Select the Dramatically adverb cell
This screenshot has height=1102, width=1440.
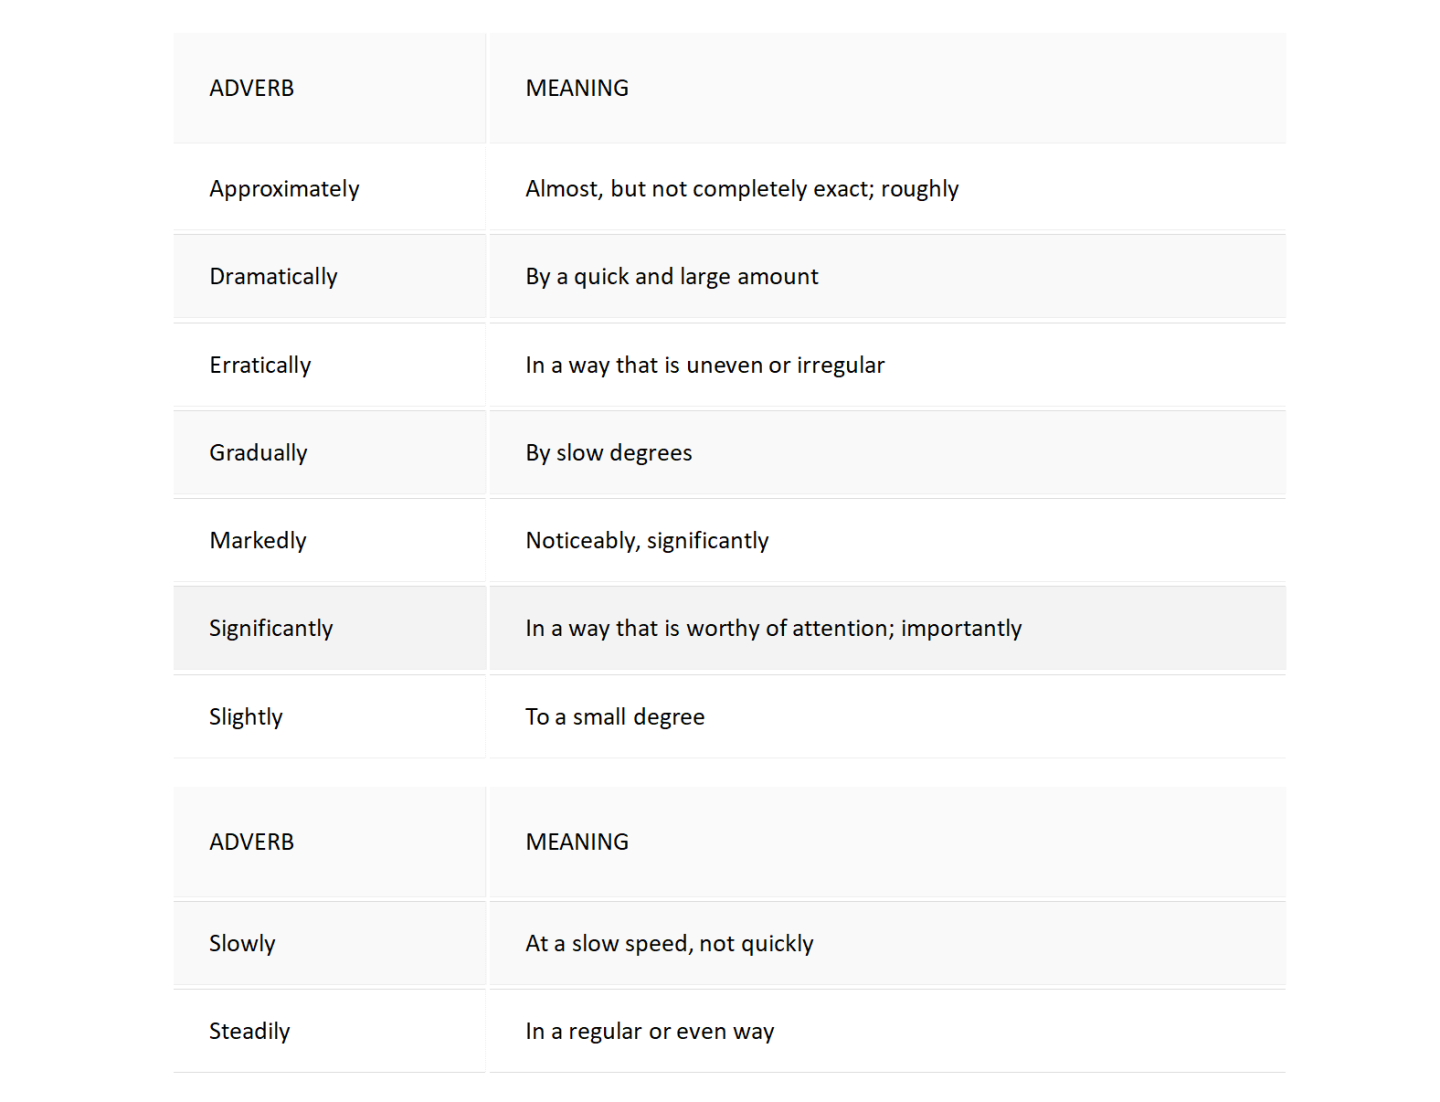tap(273, 277)
